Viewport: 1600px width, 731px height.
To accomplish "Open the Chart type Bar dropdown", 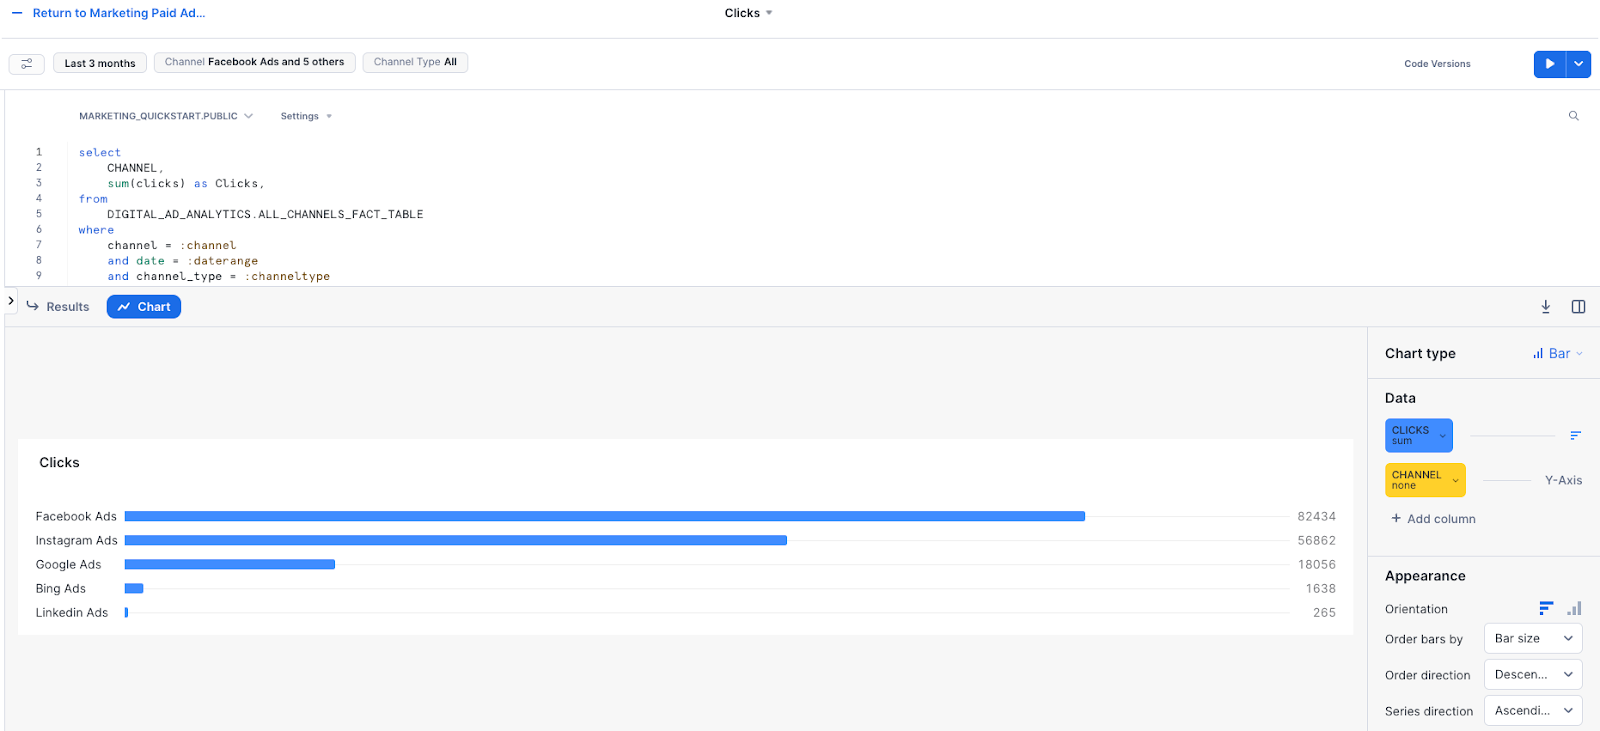I will pos(1557,353).
